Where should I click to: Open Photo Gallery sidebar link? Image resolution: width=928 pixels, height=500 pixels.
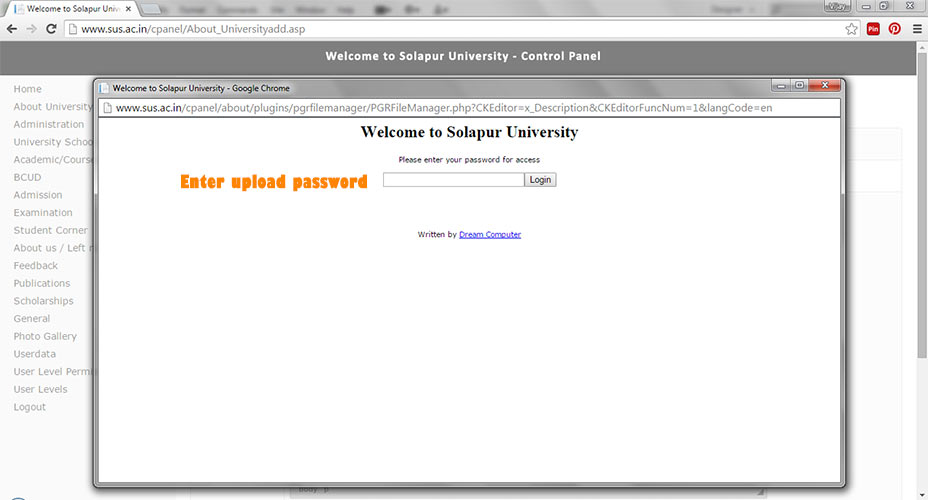(x=45, y=336)
